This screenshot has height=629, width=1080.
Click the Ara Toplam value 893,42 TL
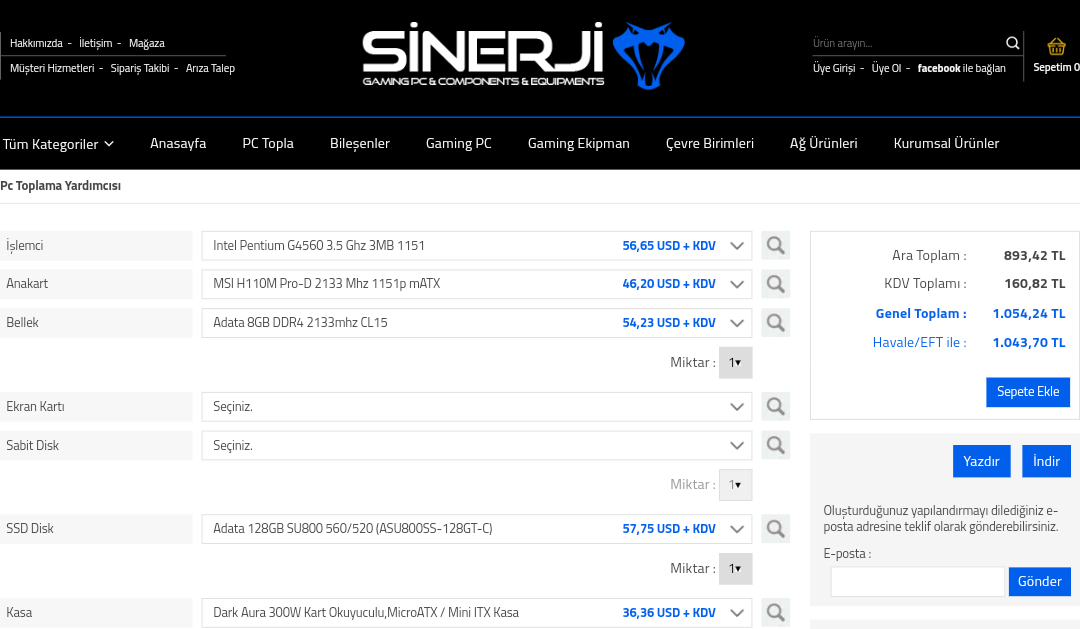click(x=1034, y=256)
